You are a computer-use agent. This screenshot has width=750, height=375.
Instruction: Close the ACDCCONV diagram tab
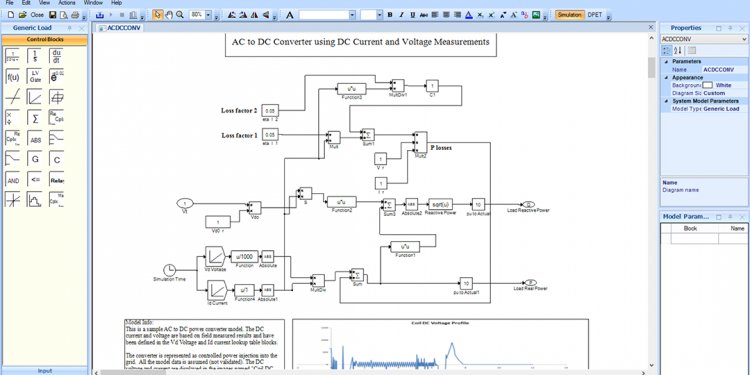pyautogui.click(x=651, y=27)
